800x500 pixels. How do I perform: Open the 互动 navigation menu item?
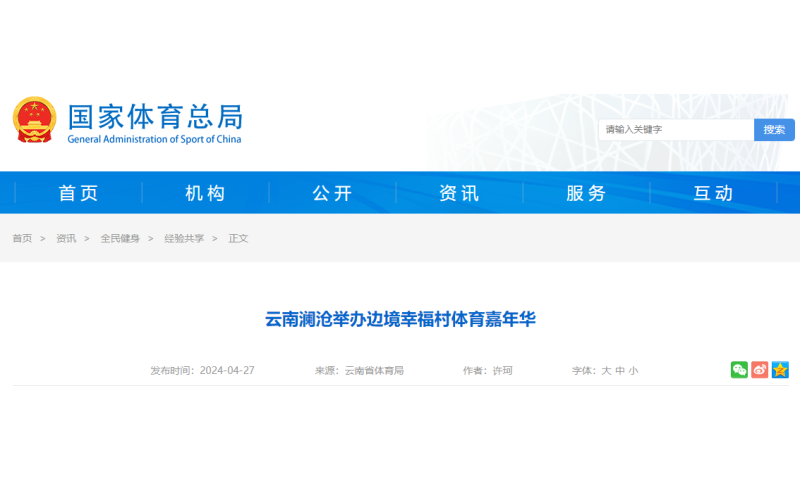point(713,193)
